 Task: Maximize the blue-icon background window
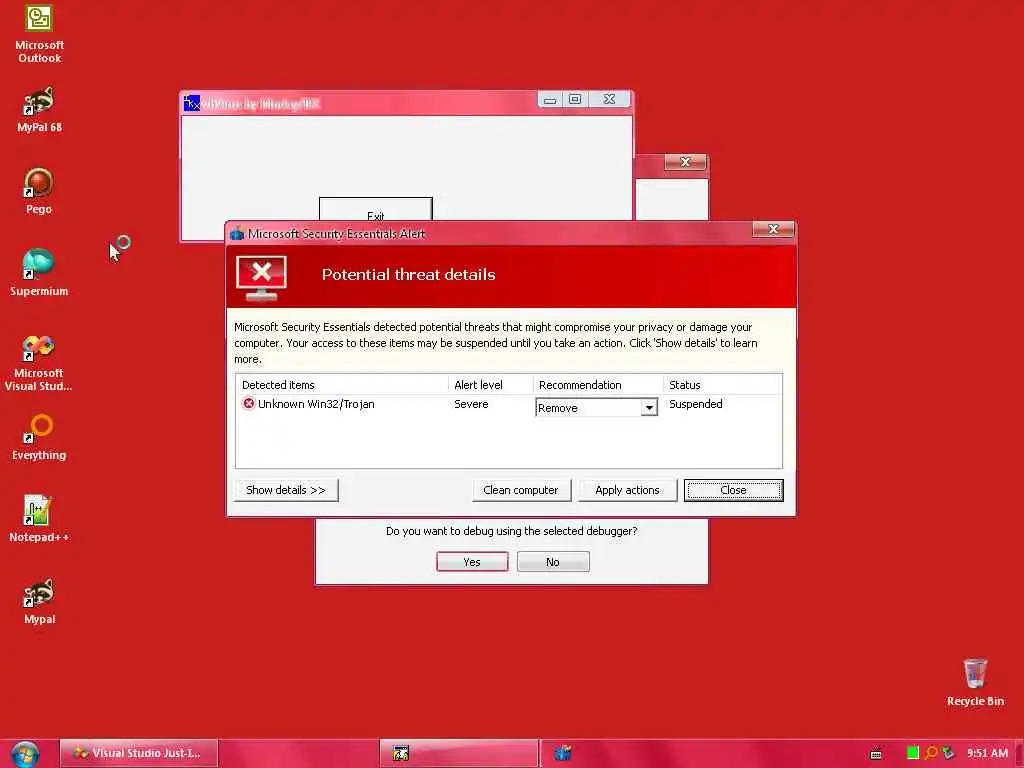point(575,99)
